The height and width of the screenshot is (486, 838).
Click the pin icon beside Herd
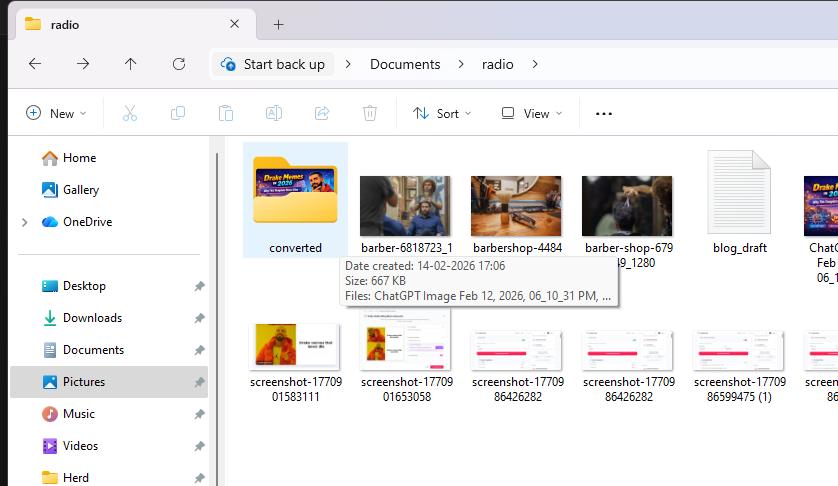click(x=199, y=478)
